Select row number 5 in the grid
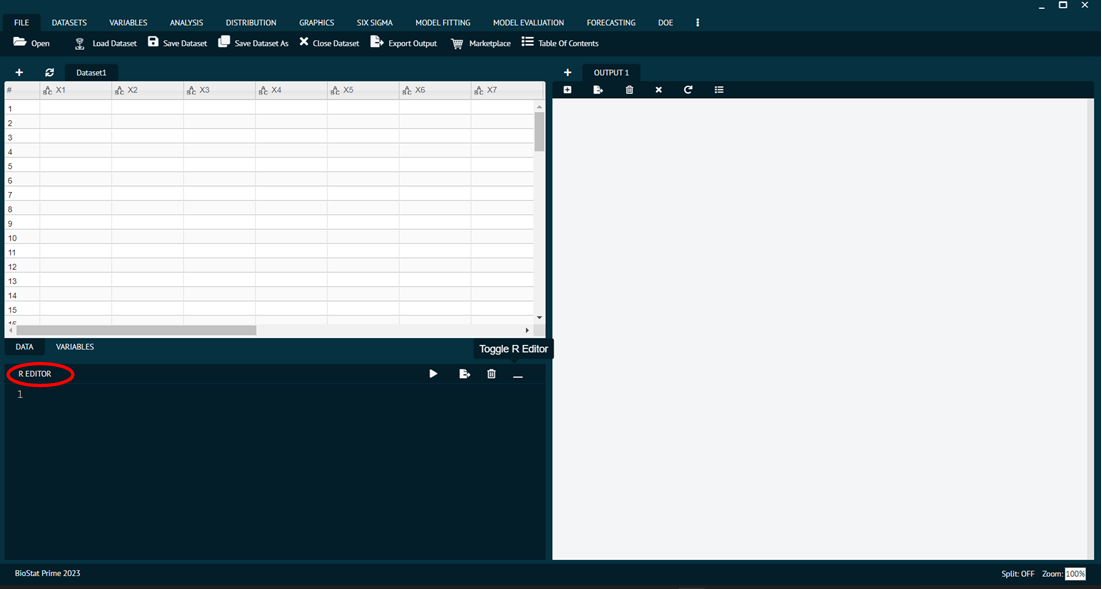 tap(22, 167)
